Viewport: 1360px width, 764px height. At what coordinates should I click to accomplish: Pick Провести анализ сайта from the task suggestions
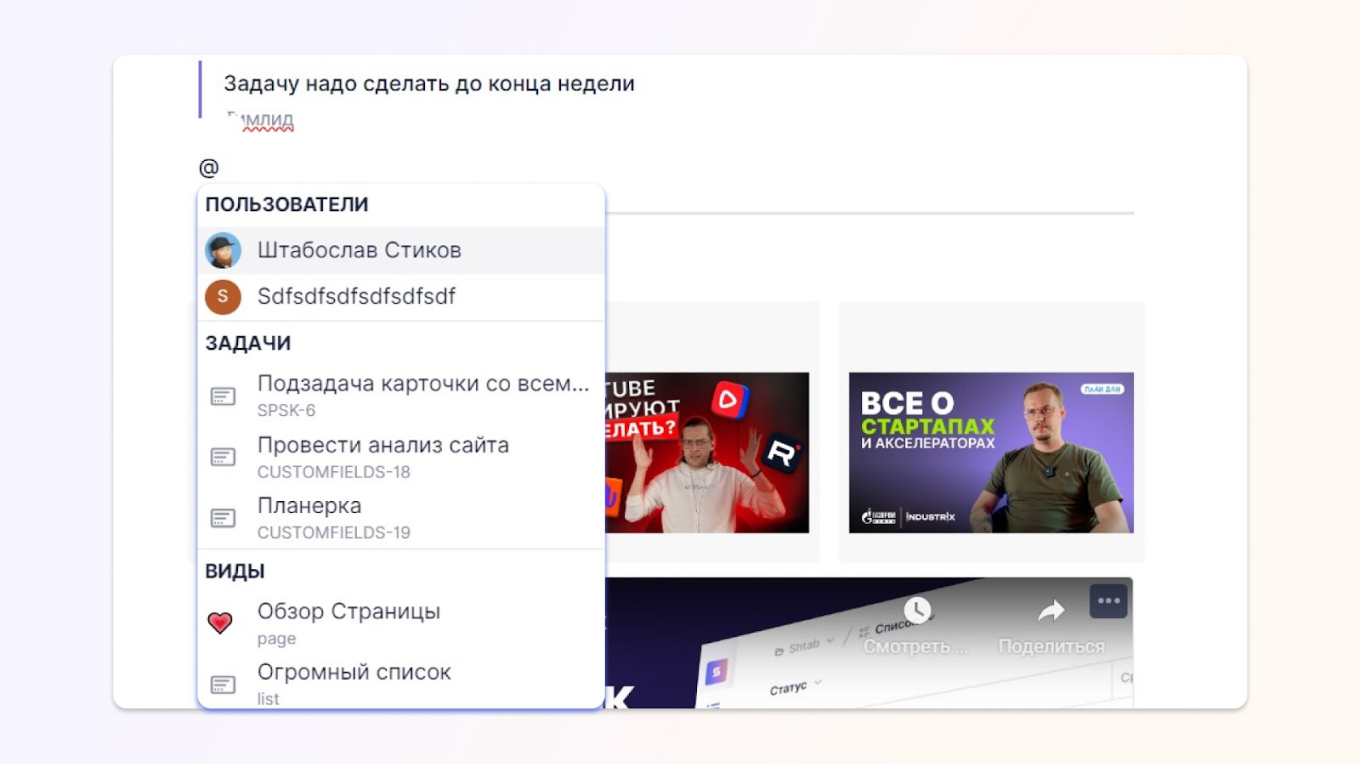pos(383,445)
